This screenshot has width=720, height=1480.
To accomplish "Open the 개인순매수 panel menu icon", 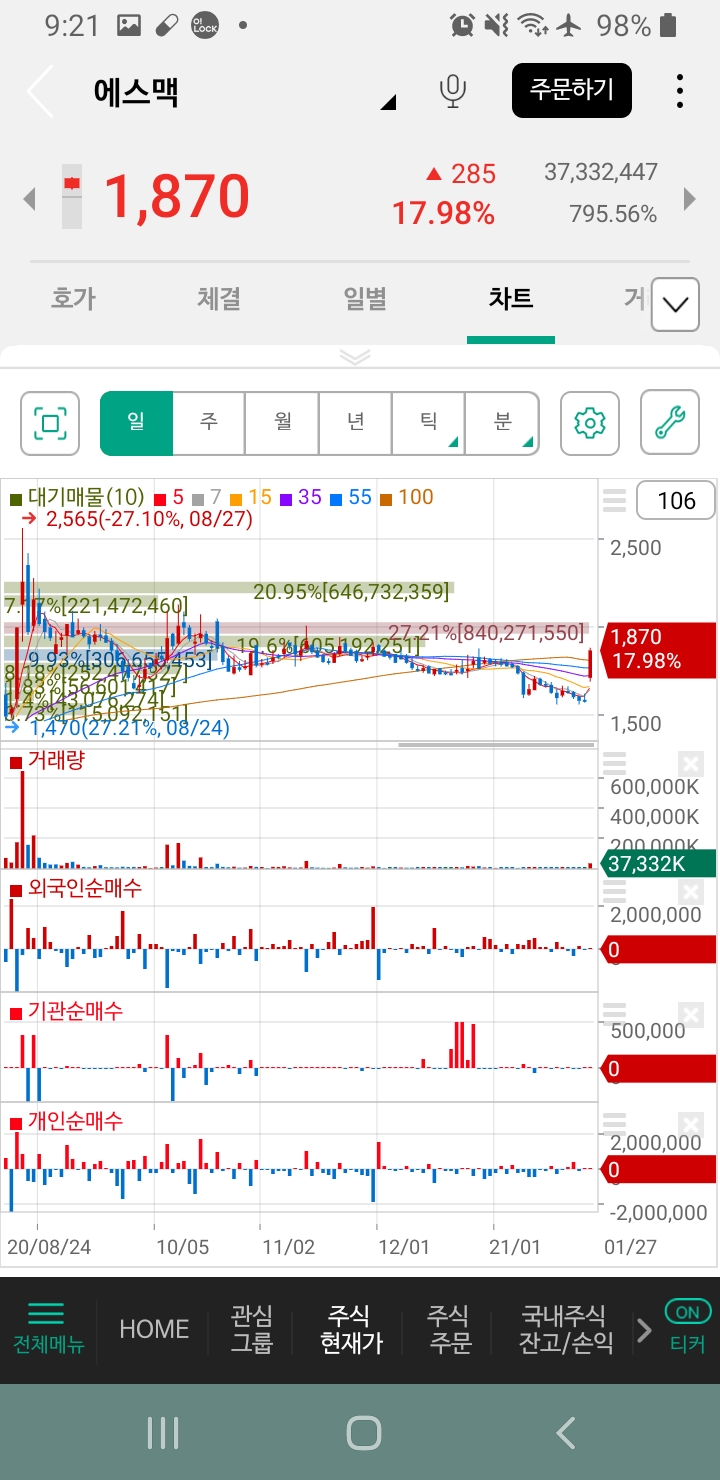I will tap(614, 1124).
